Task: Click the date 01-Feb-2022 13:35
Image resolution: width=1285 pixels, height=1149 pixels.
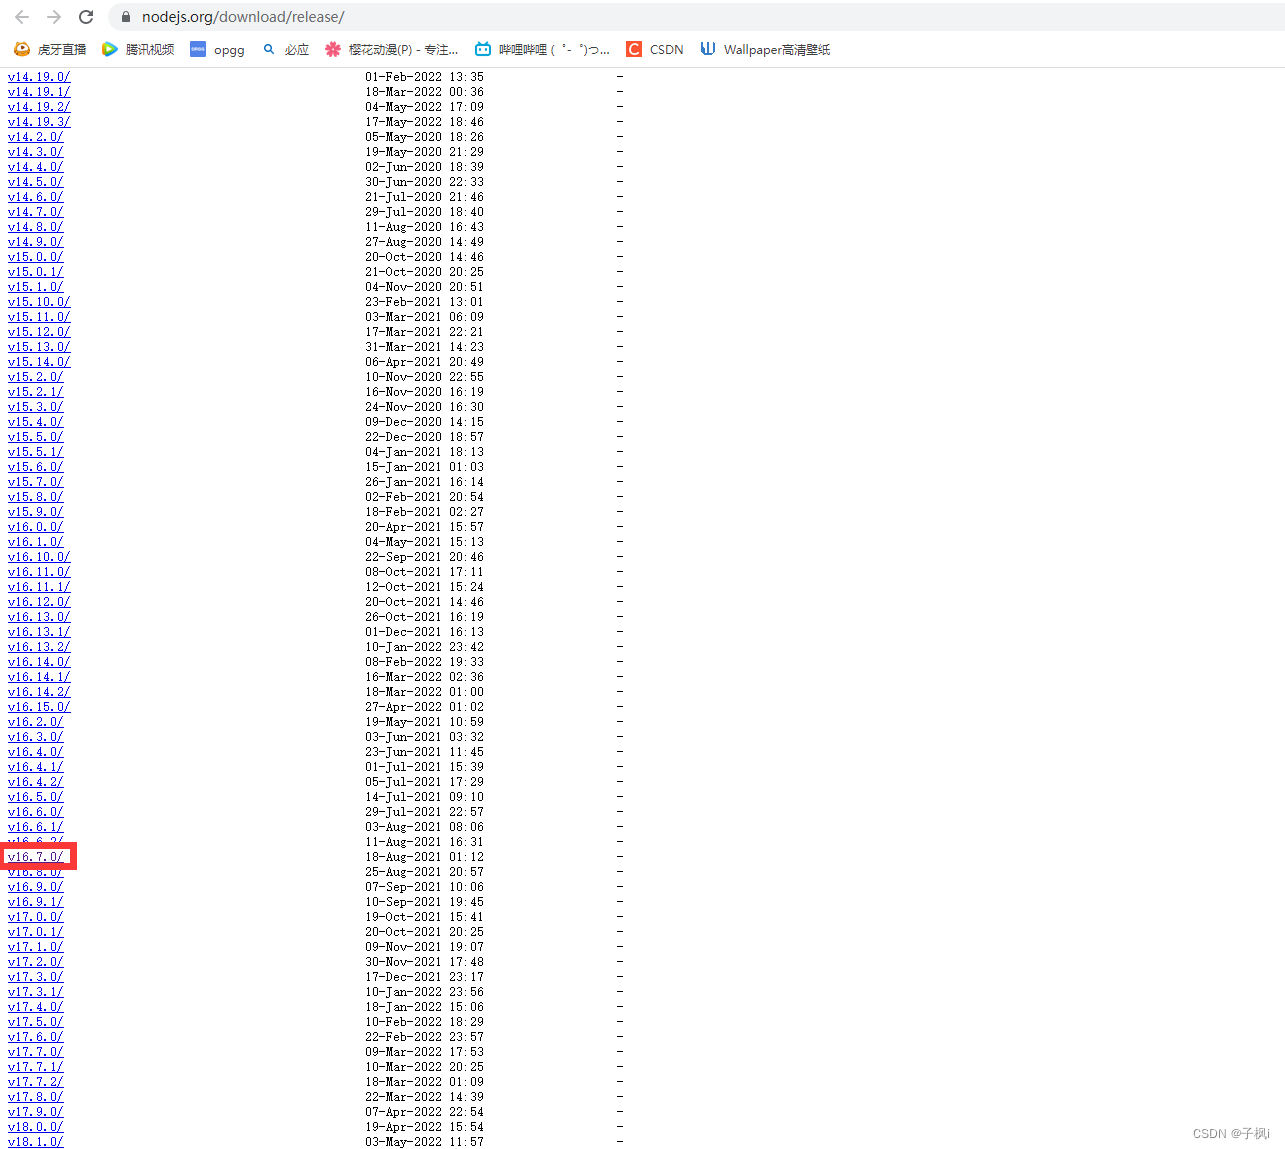Action: tap(424, 77)
